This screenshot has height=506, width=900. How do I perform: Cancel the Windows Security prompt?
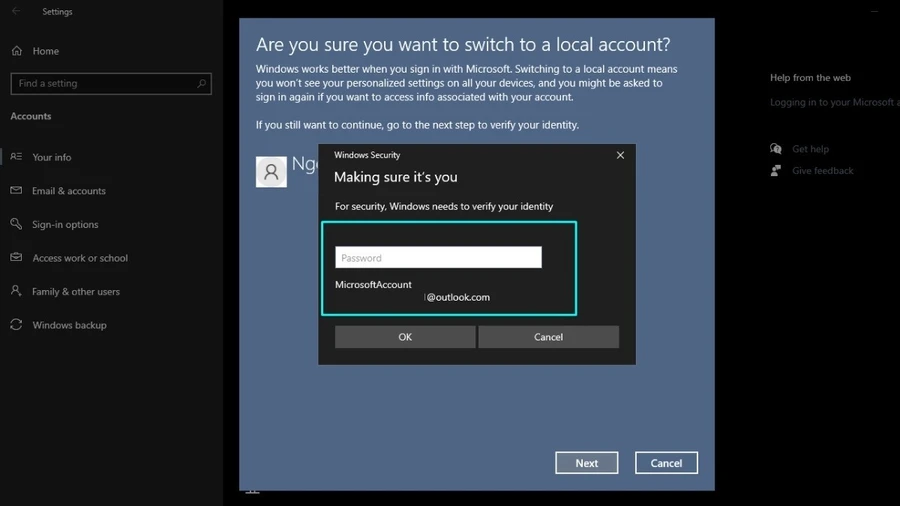coord(549,337)
